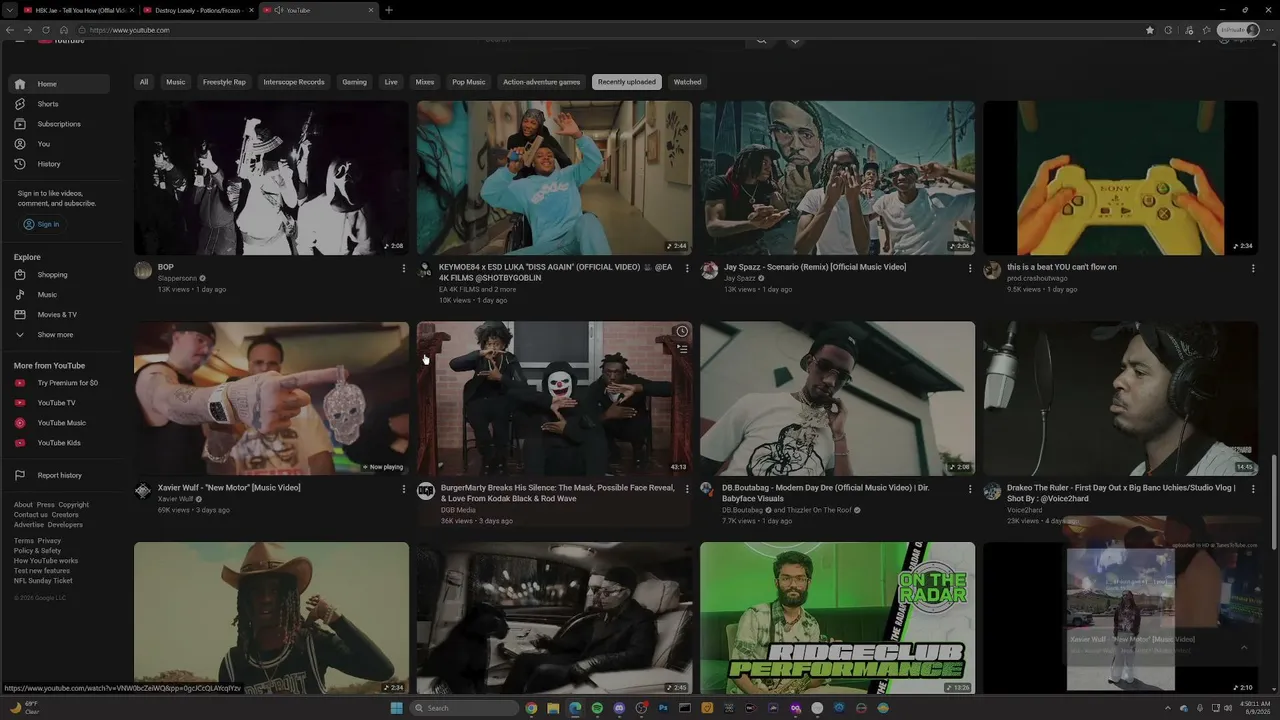Open Google Chrome from the taskbar
Image resolution: width=1280 pixels, height=720 pixels.
click(531, 708)
